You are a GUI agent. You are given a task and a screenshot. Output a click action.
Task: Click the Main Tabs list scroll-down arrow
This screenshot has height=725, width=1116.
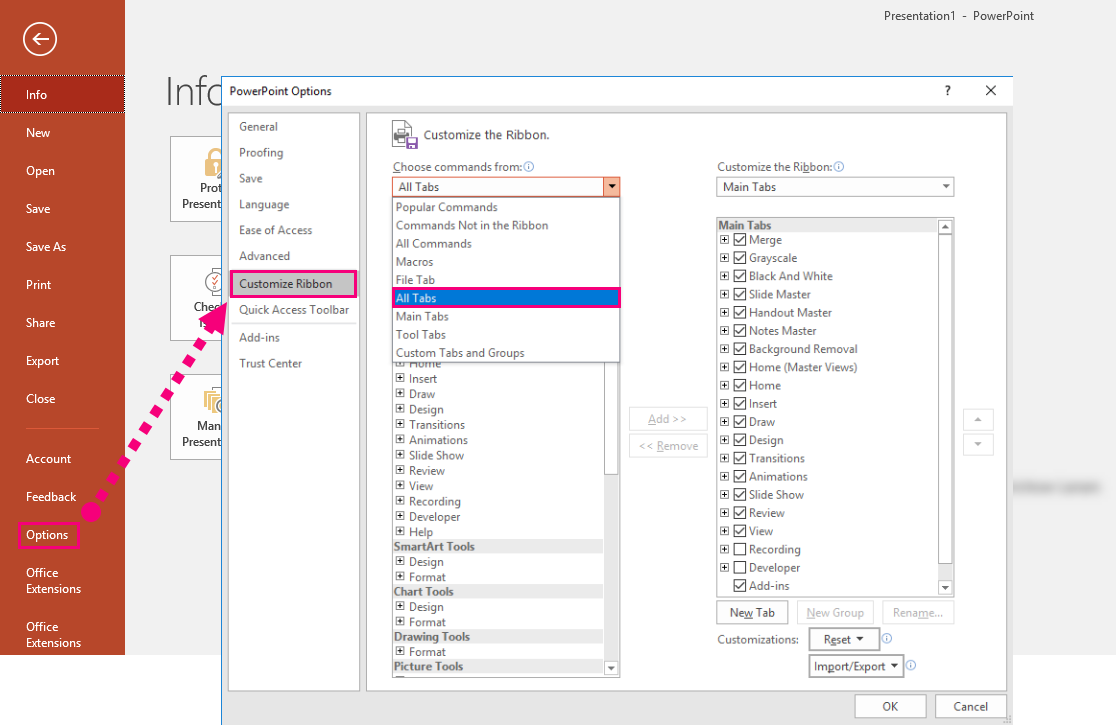point(945,588)
